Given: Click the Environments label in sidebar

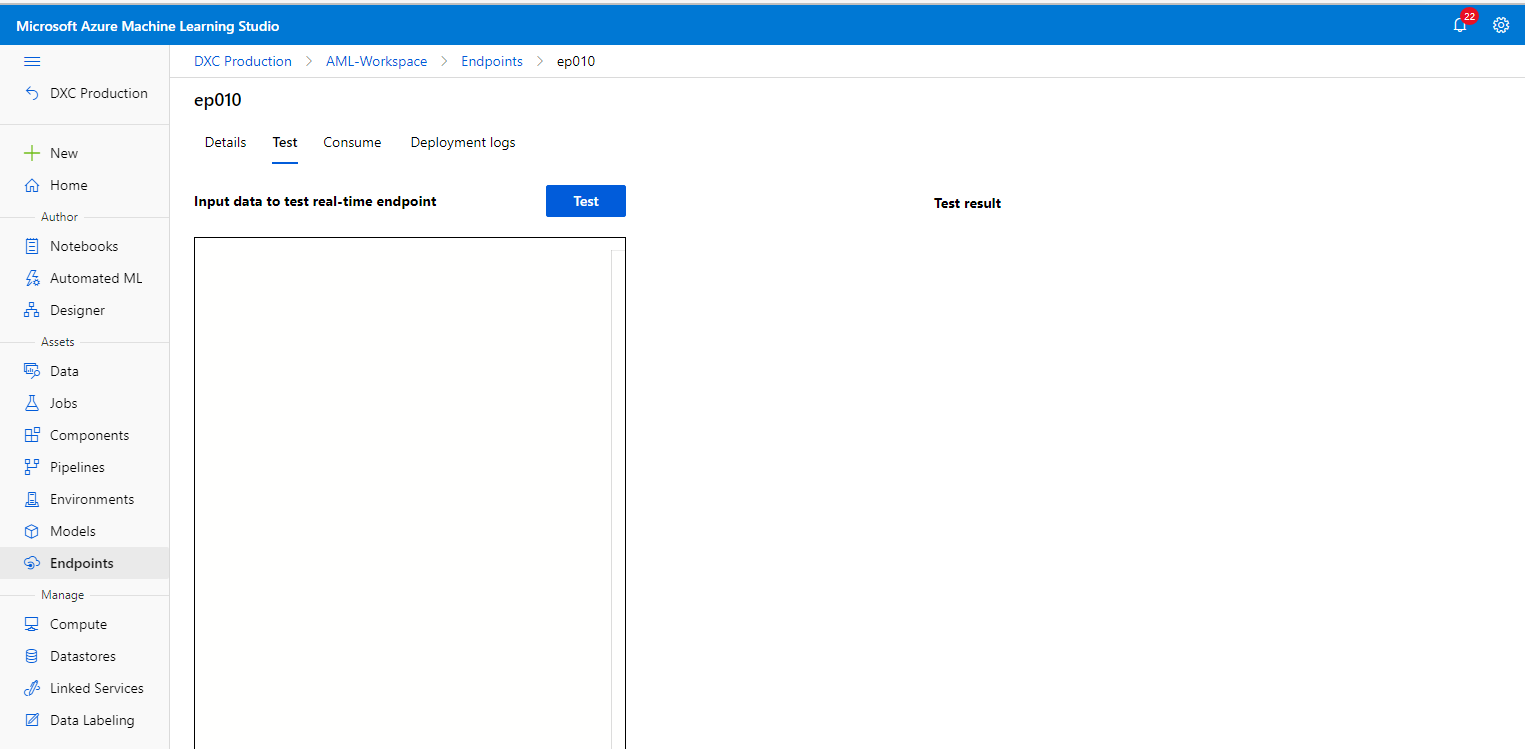Looking at the screenshot, I should [x=92, y=499].
